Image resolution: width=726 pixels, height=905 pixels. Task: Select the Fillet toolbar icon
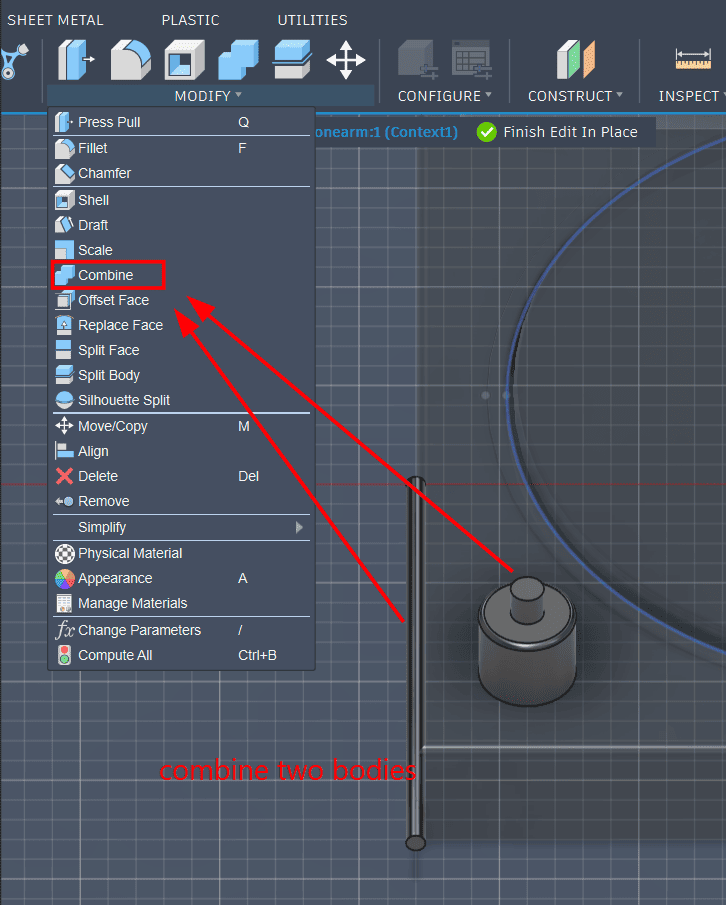click(x=130, y=59)
